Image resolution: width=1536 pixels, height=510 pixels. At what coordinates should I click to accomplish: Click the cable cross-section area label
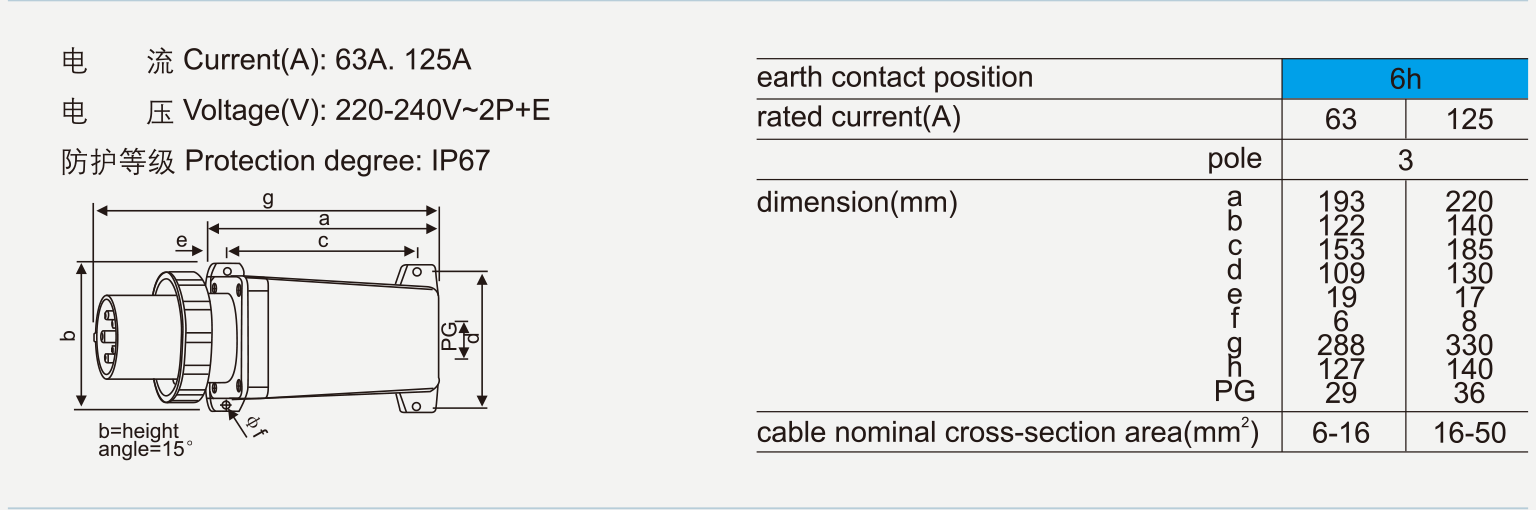pos(1007,432)
